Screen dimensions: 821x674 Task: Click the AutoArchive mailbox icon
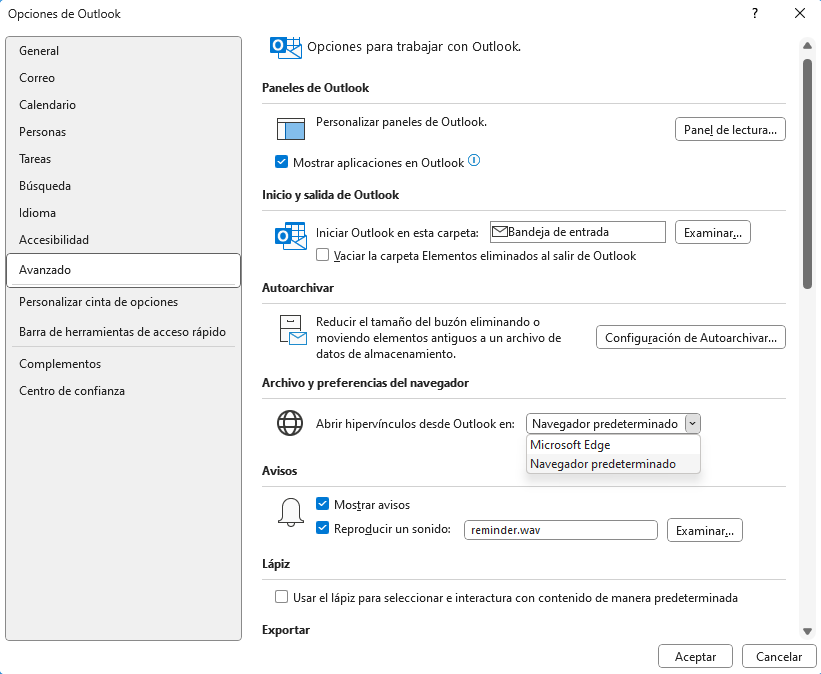[290, 331]
